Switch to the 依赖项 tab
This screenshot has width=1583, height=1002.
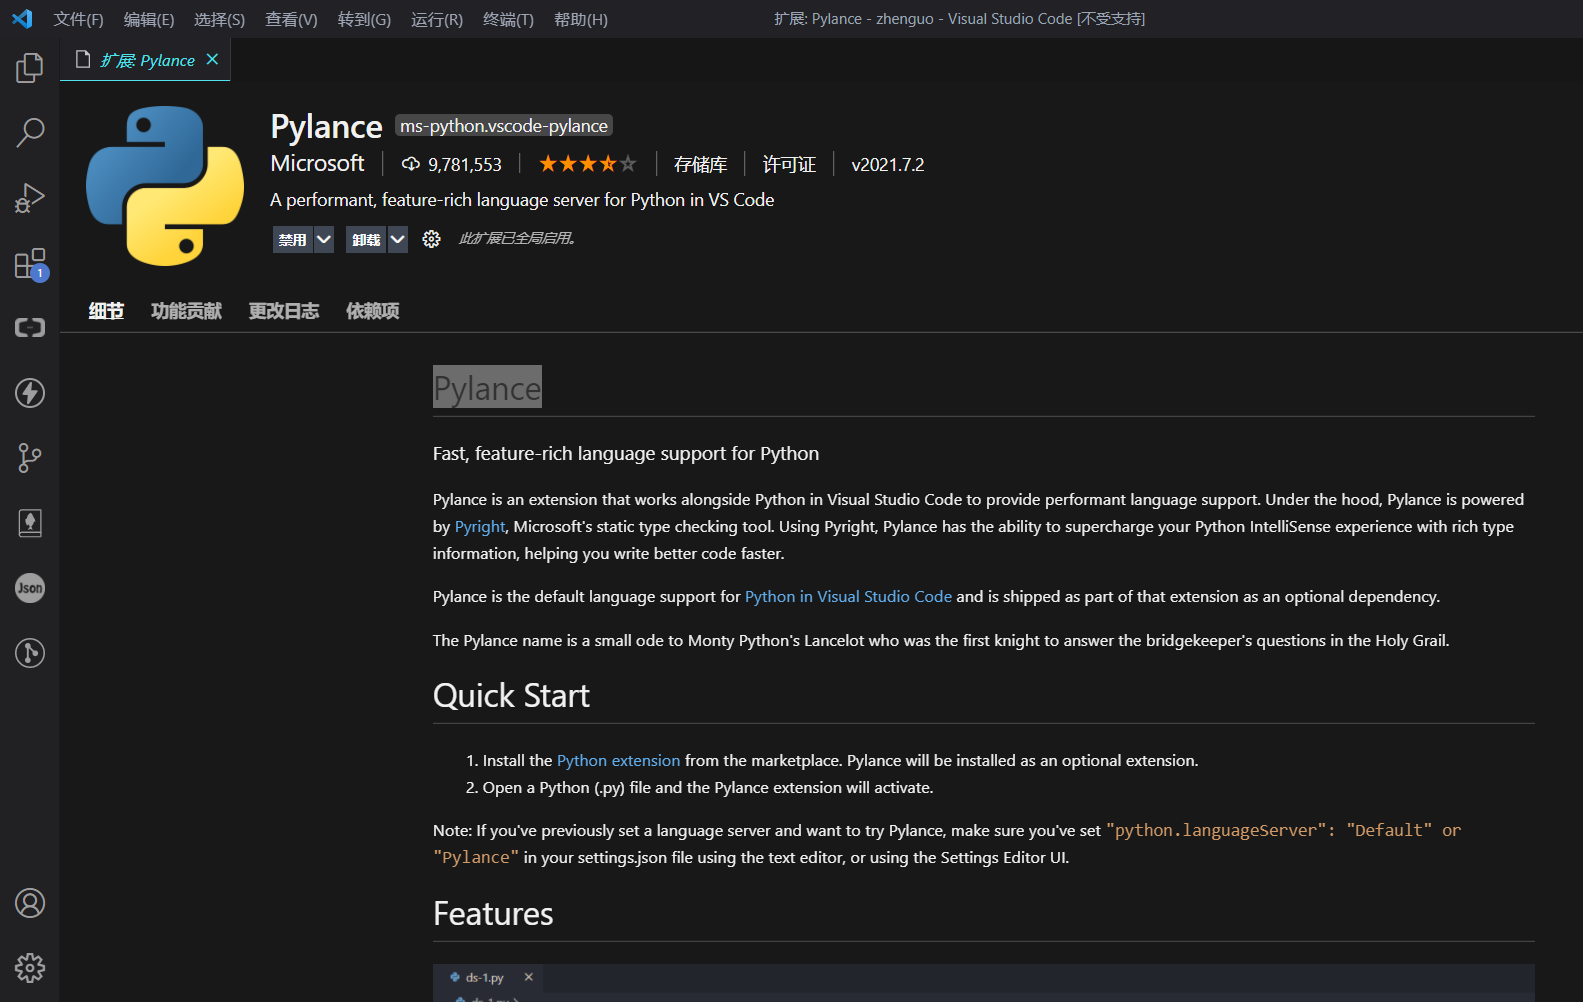pyautogui.click(x=372, y=311)
